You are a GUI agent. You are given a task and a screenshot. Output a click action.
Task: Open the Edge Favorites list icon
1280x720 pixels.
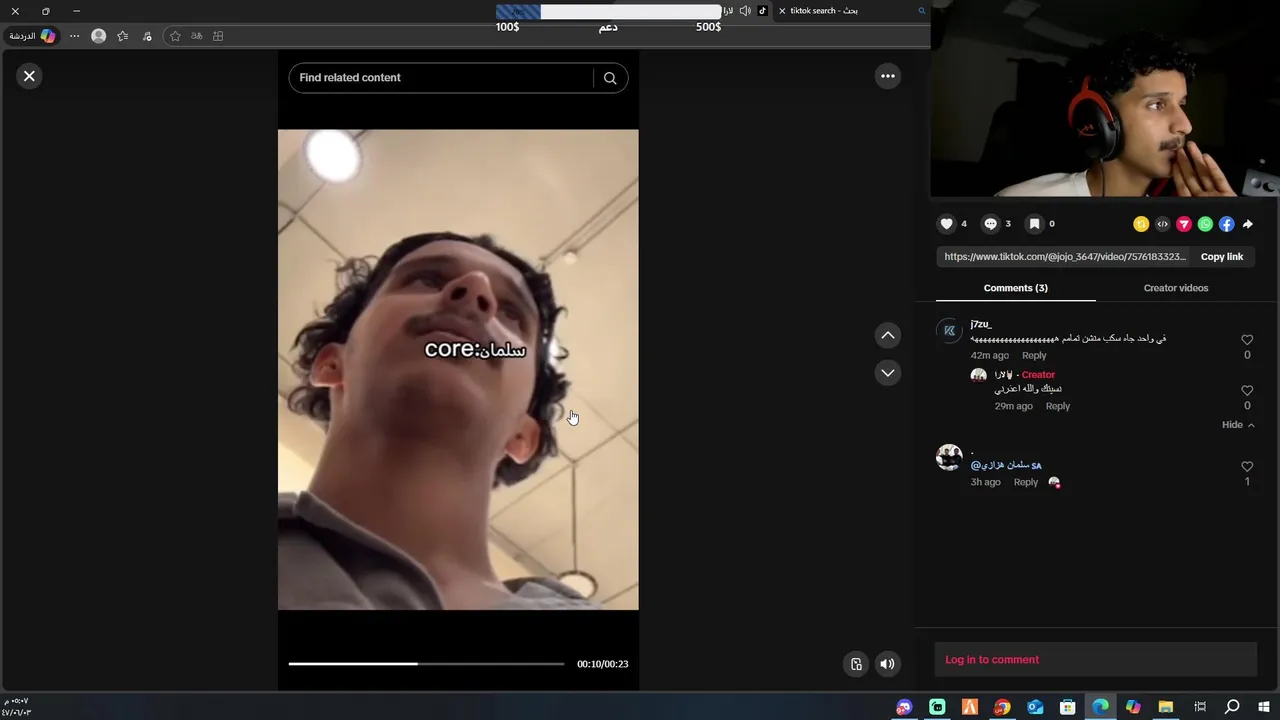point(123,36)
